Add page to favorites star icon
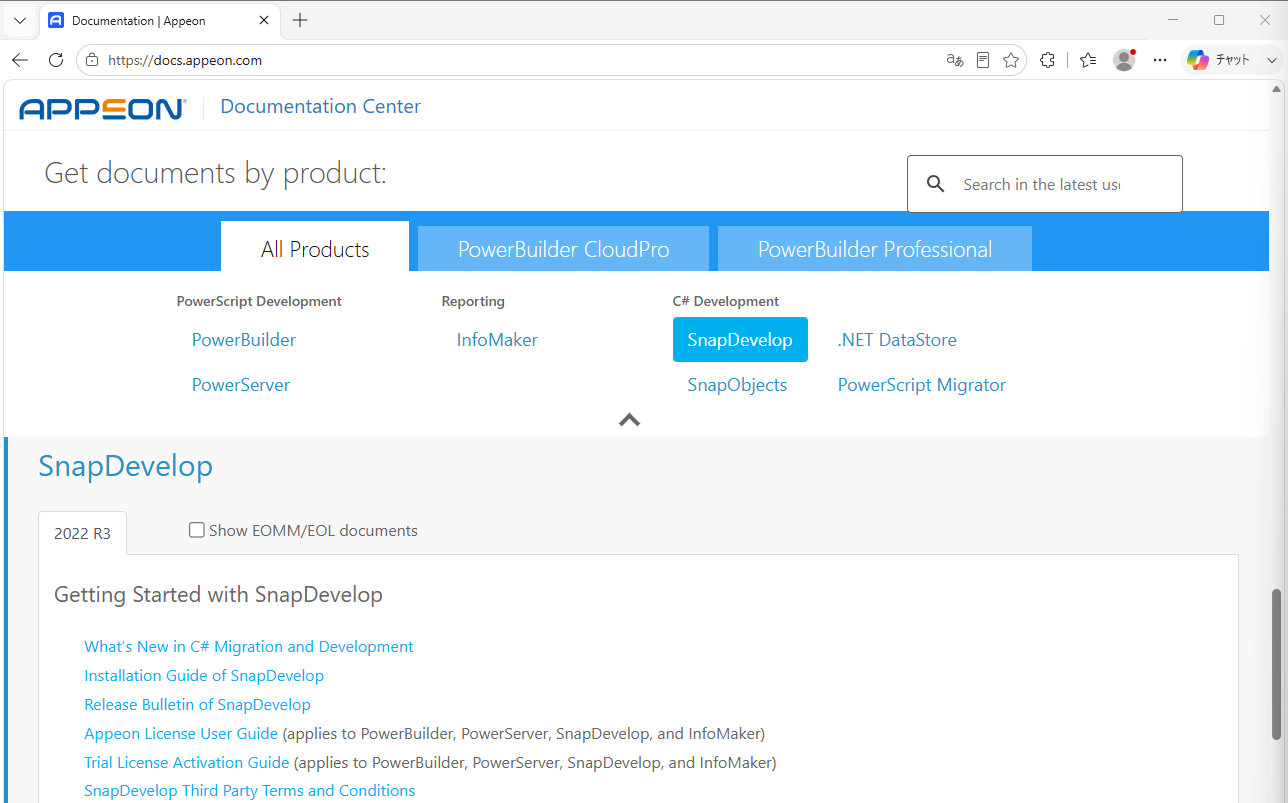1288x803 pixels. 1011,60
